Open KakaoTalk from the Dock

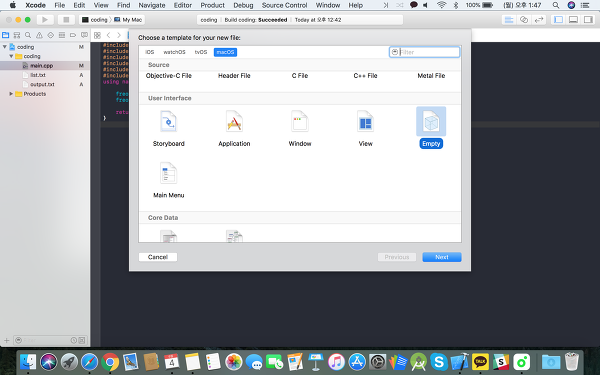480,362
